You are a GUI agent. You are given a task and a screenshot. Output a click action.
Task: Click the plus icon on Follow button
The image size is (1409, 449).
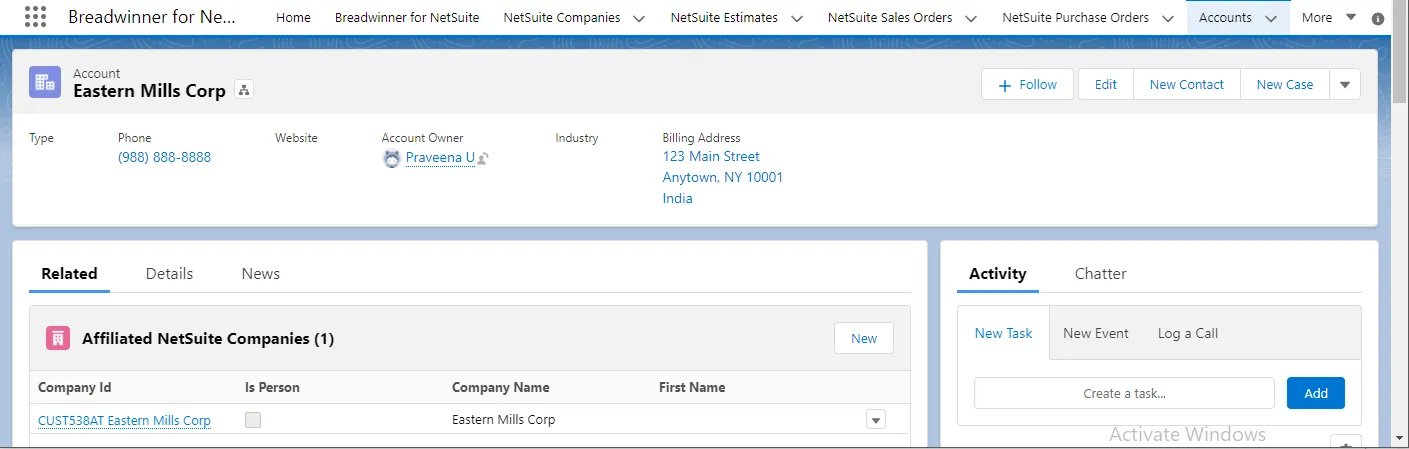[1005, 85]
